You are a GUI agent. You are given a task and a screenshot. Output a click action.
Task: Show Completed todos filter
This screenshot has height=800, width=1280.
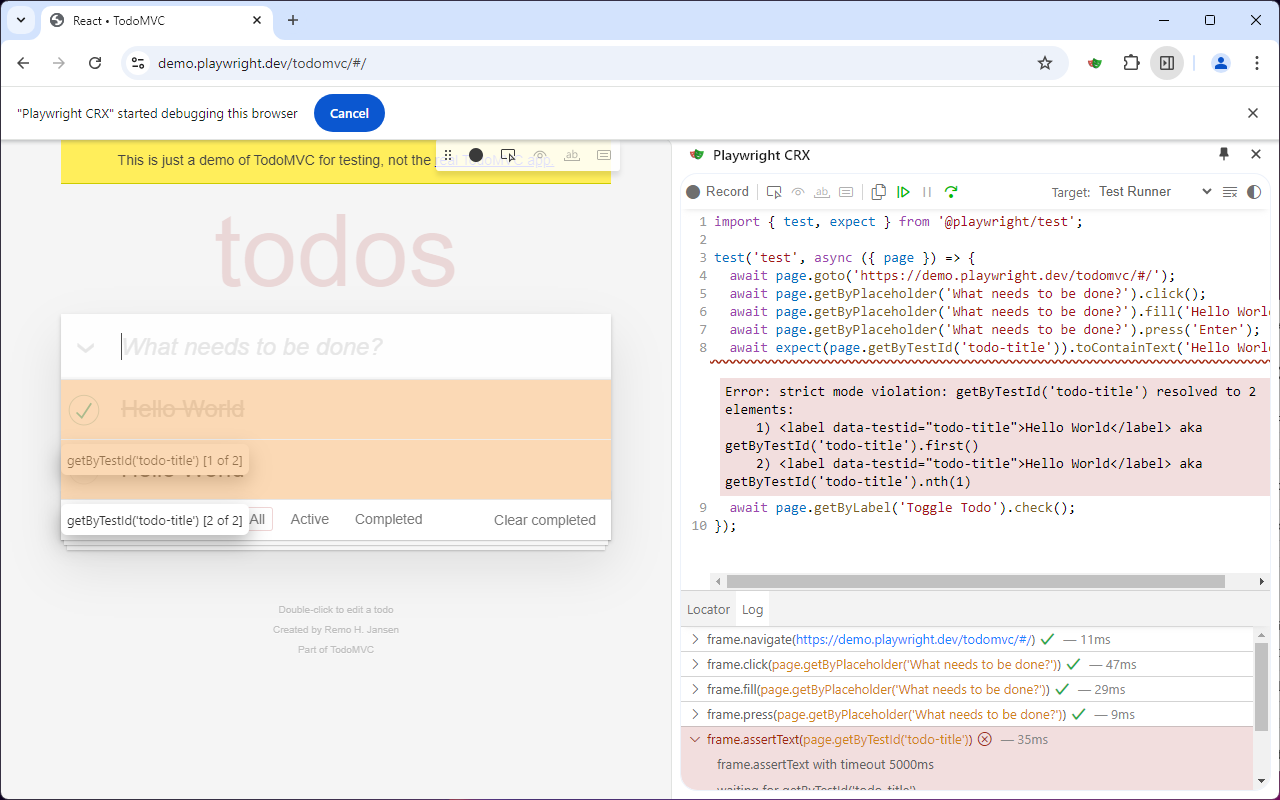(x=389, y=519)
